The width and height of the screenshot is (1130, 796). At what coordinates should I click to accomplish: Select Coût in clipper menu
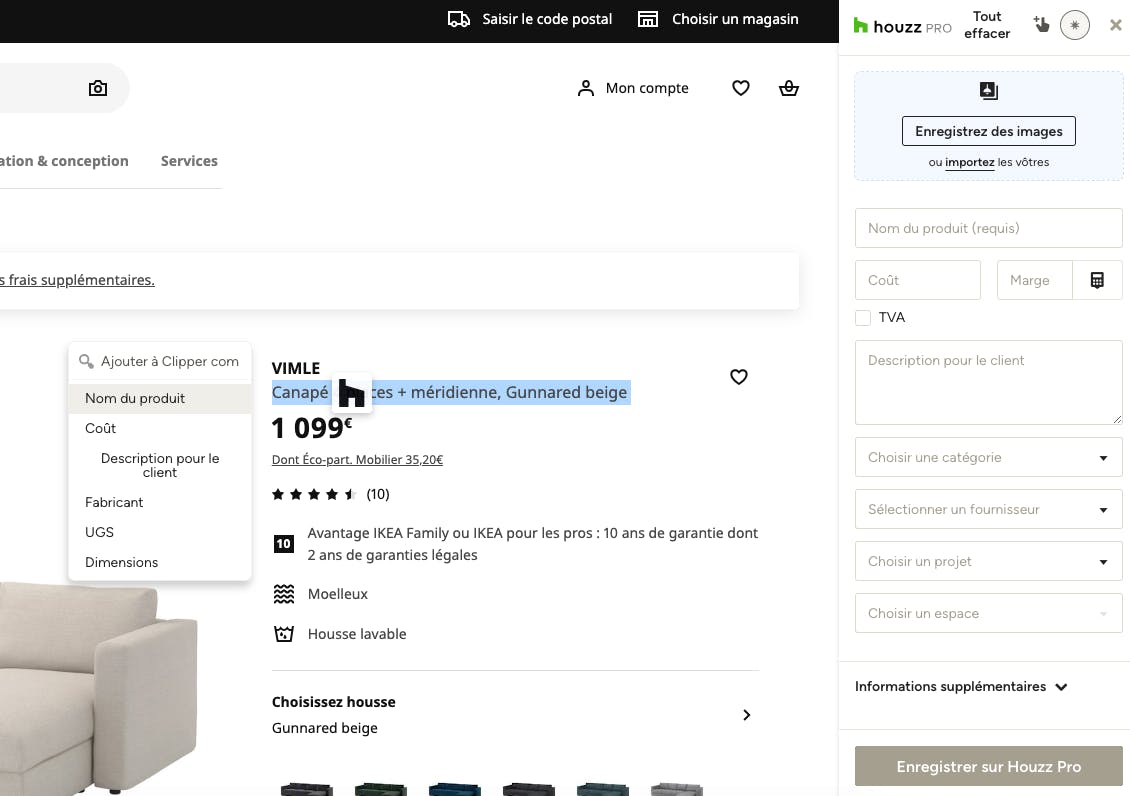point(160,429)
